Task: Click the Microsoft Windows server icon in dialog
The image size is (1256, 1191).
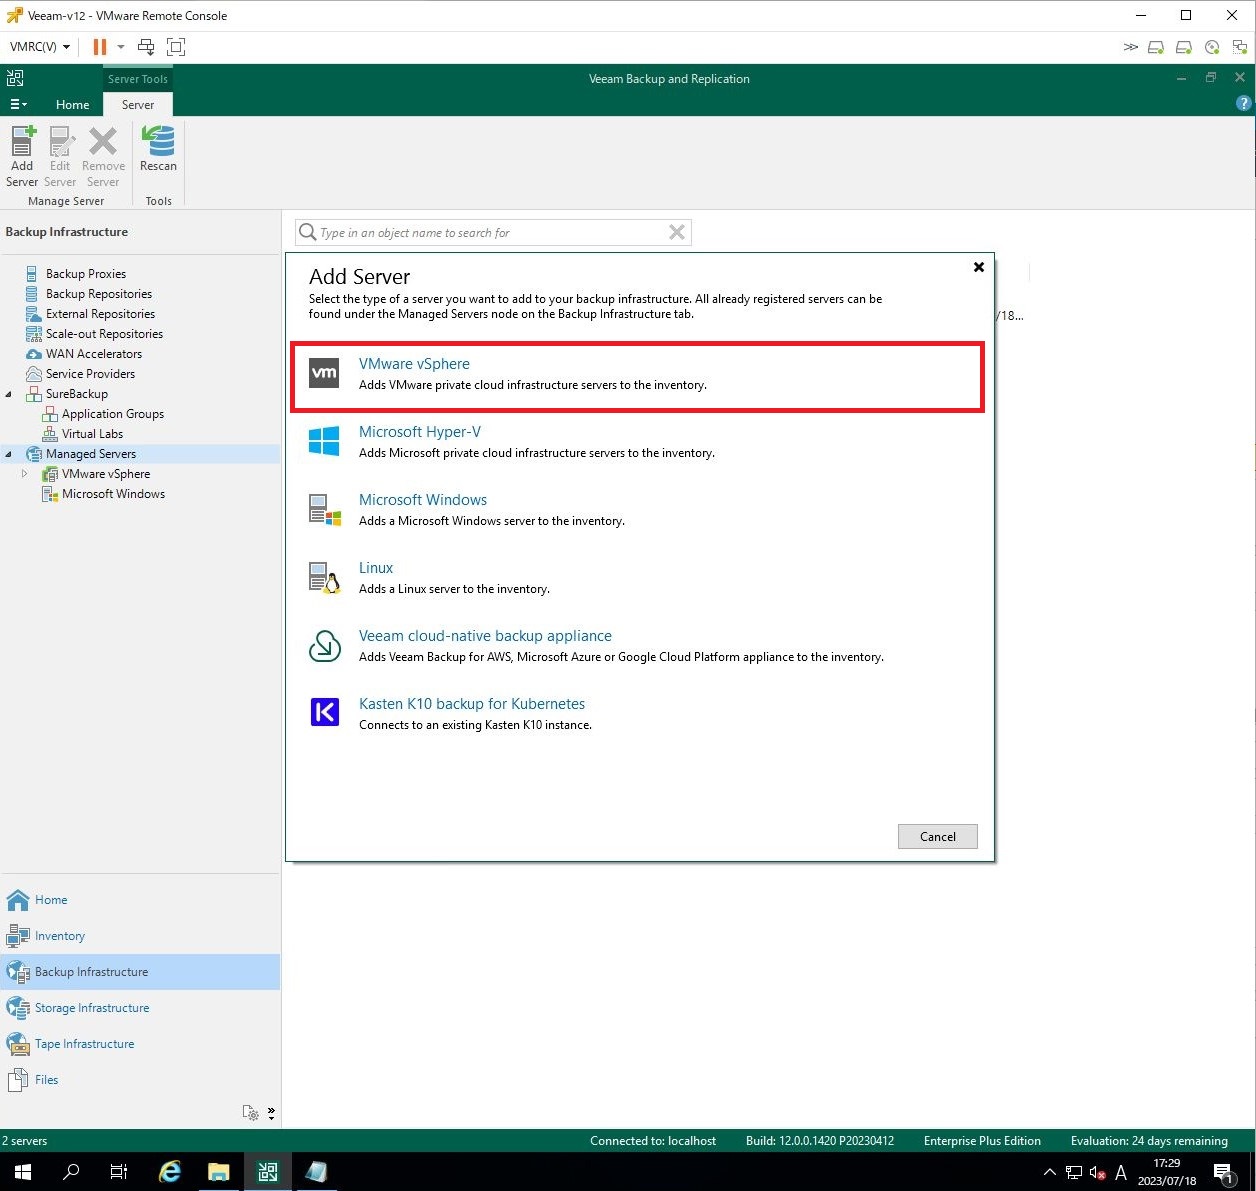Action: (324, 509)
